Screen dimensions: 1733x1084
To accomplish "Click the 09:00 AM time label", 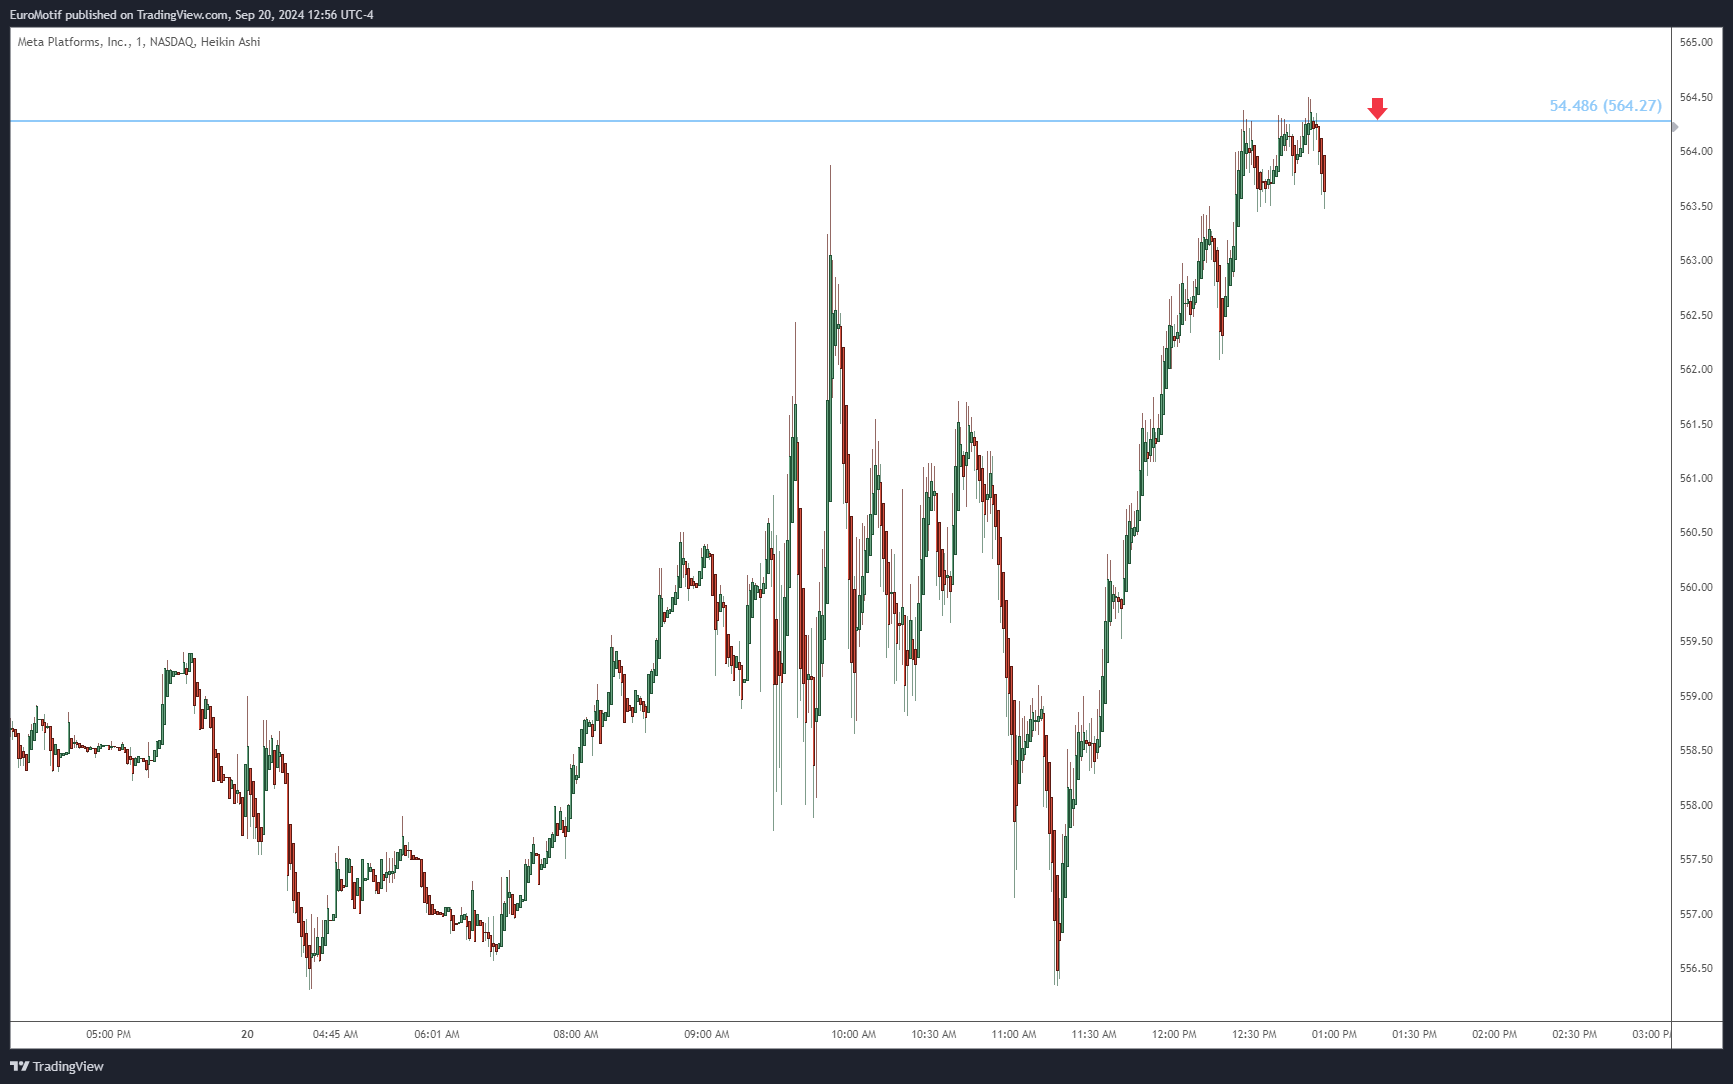I will [x=706, y=1034].
